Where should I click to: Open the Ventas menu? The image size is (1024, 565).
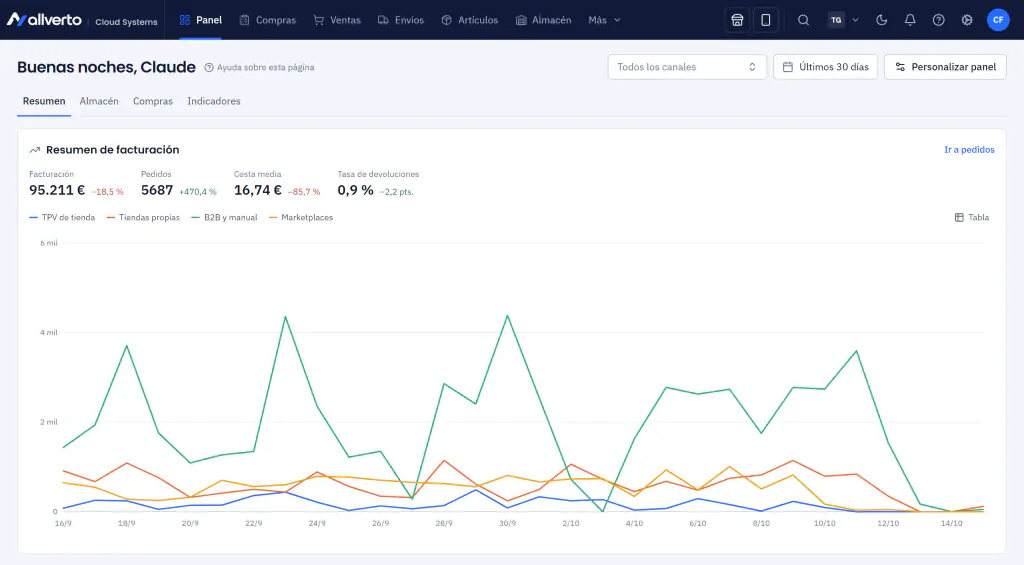337,20
